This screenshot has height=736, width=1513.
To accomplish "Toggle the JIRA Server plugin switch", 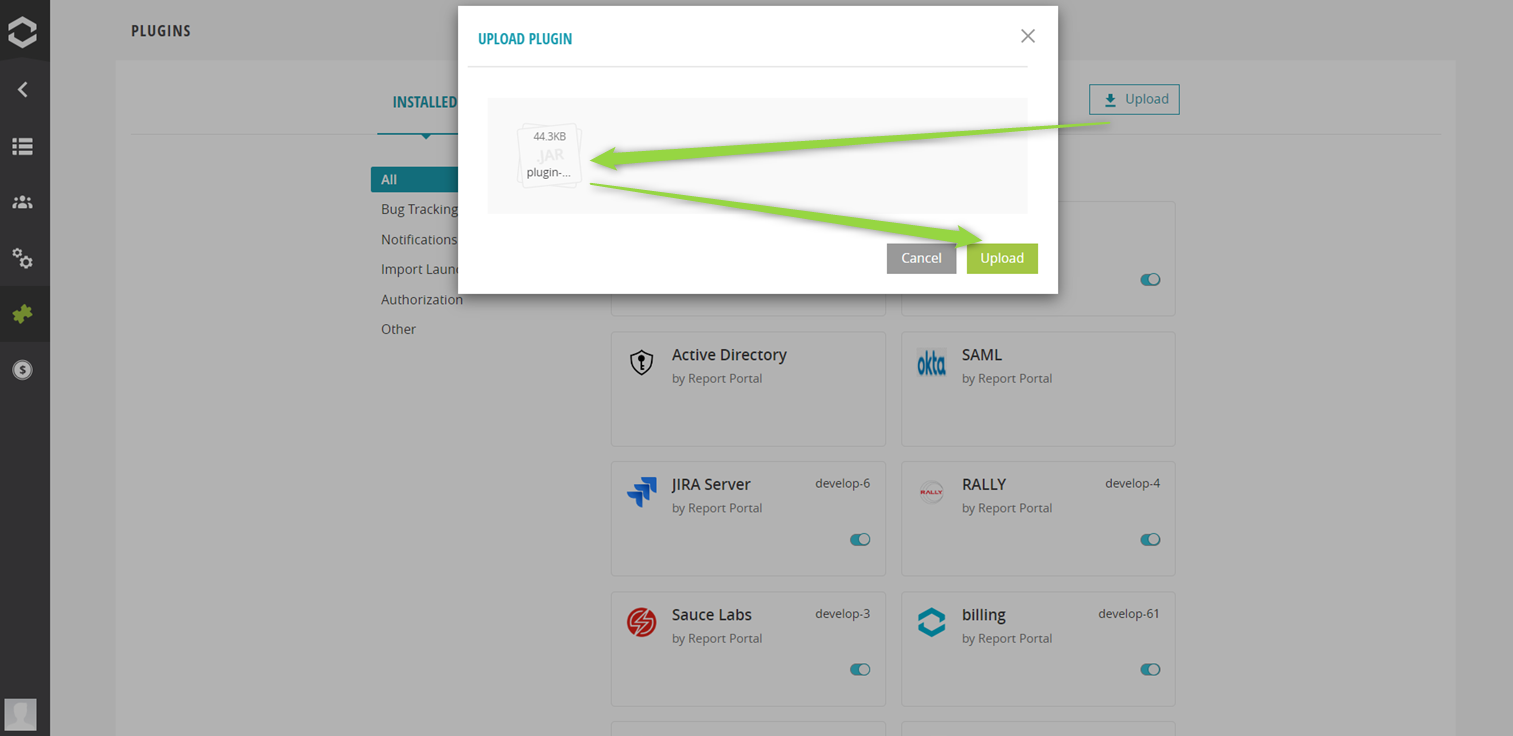I will 860,540.
